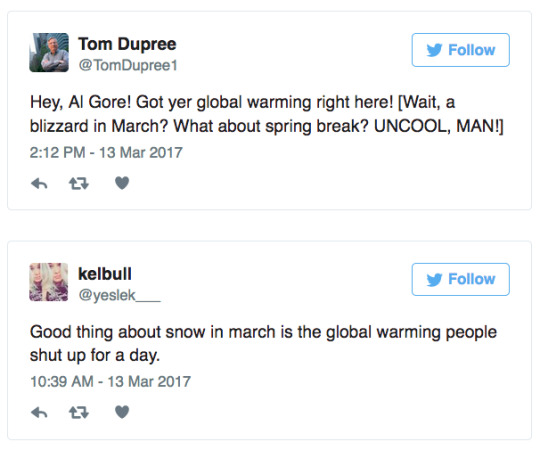Follow kelbull on Twitter
The height and width of the screenshot is (450, 540).
point(460,279)
